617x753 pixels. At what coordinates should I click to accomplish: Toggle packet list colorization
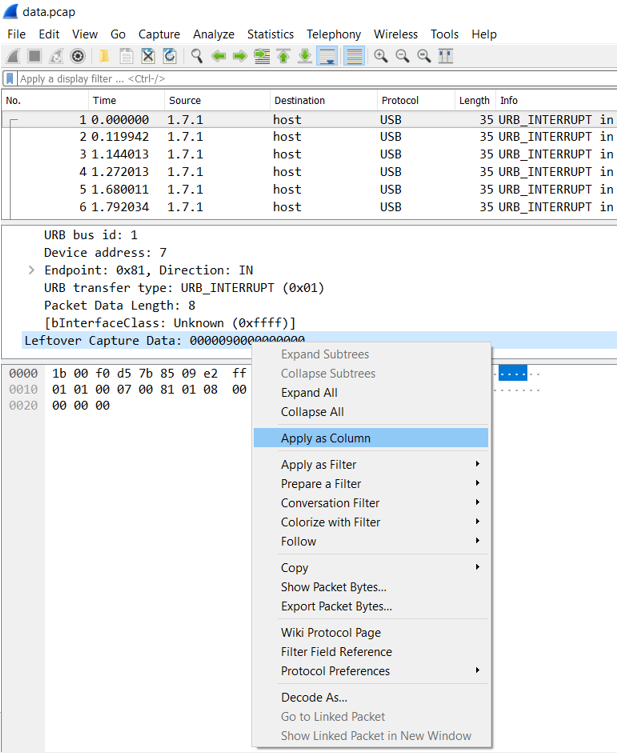[354, 56]
